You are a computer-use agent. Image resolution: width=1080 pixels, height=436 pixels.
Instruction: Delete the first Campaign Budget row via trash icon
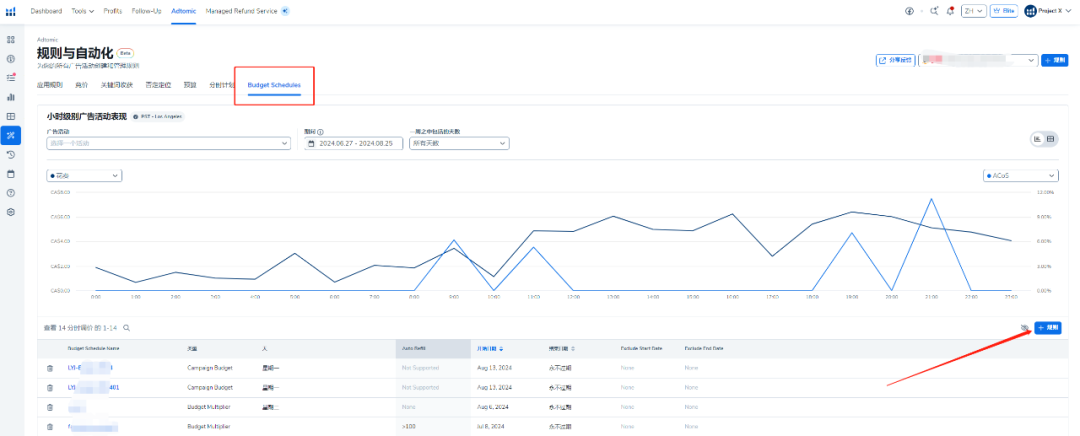[x=50, y=368]
